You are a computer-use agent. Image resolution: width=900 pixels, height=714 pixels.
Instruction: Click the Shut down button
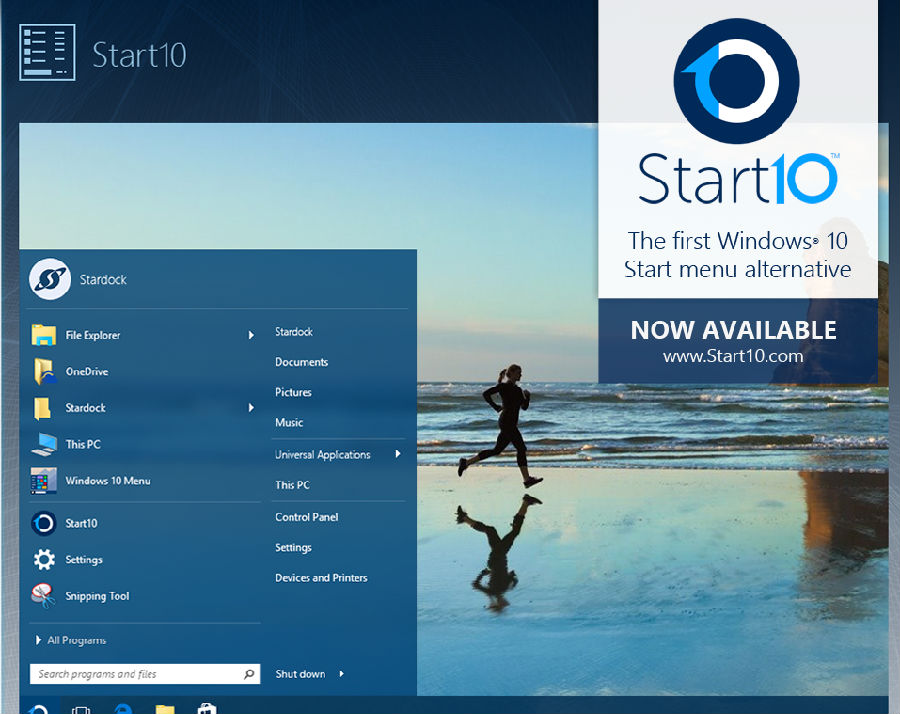point(300,674)
